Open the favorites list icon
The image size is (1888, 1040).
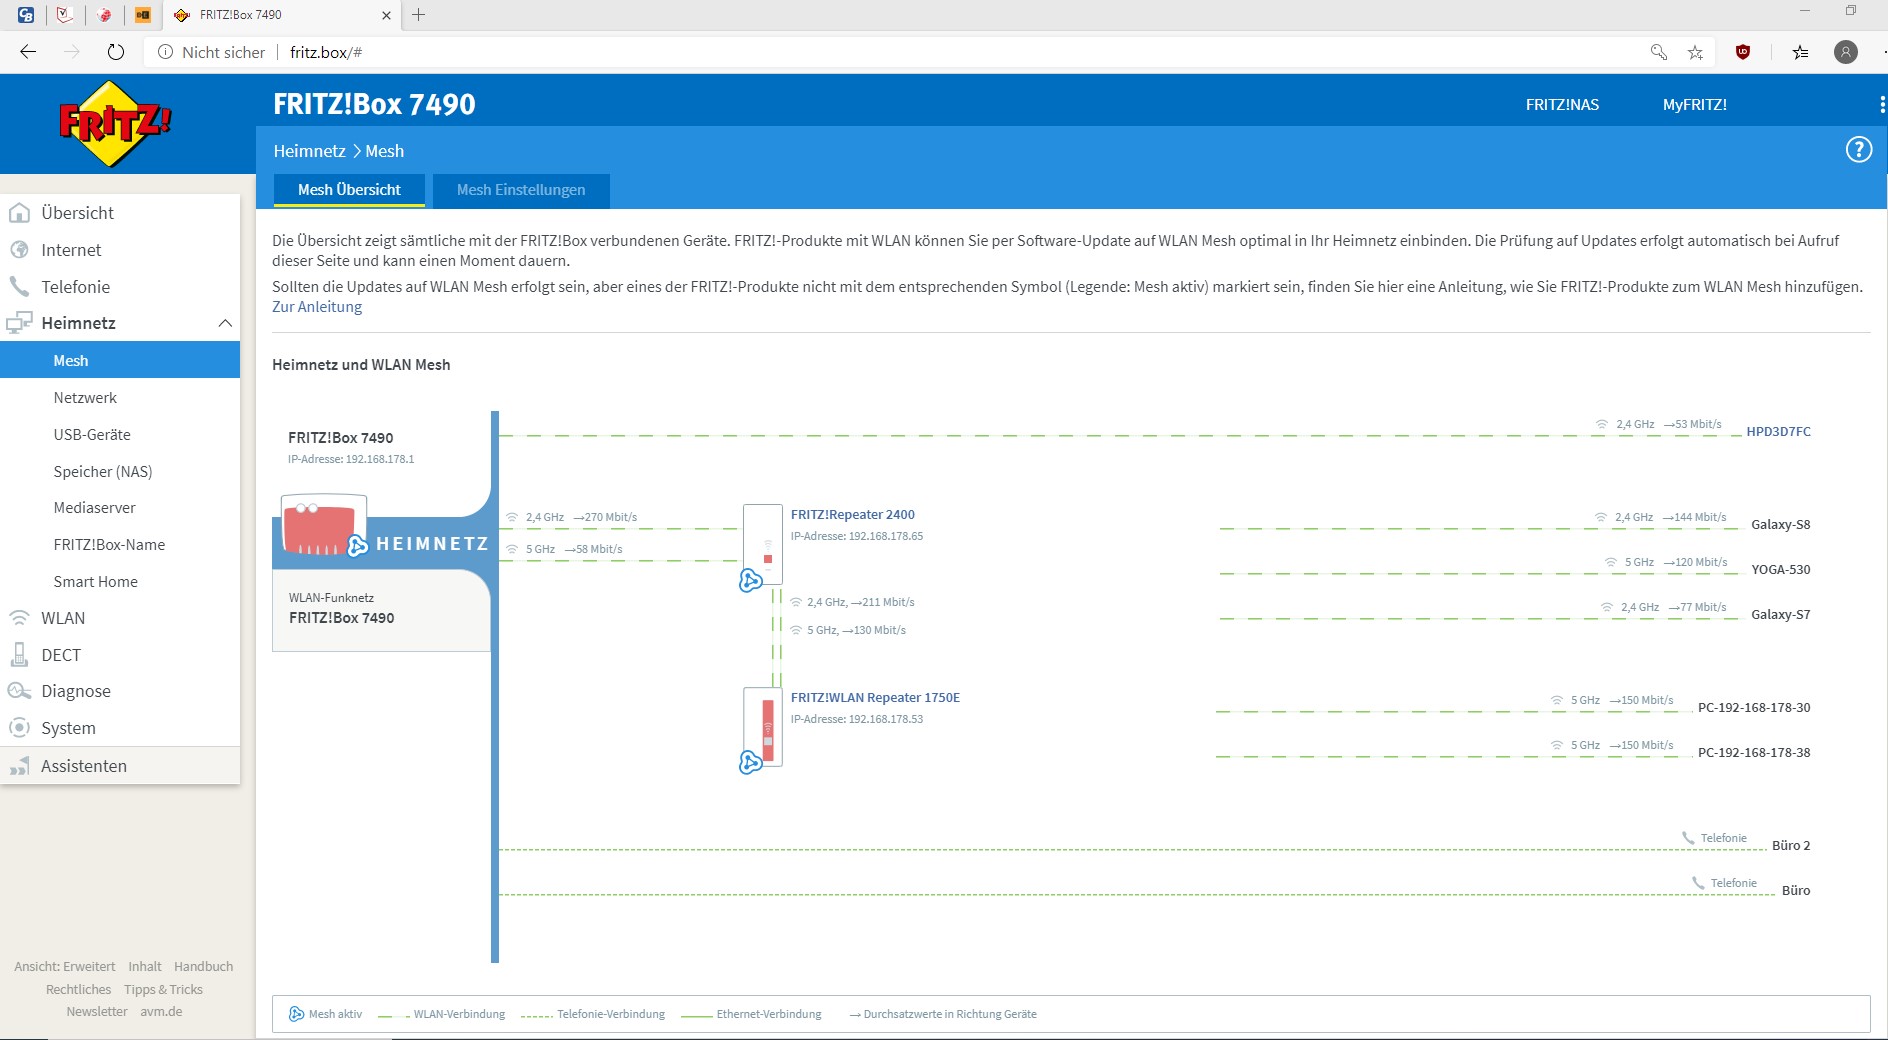1800,52
